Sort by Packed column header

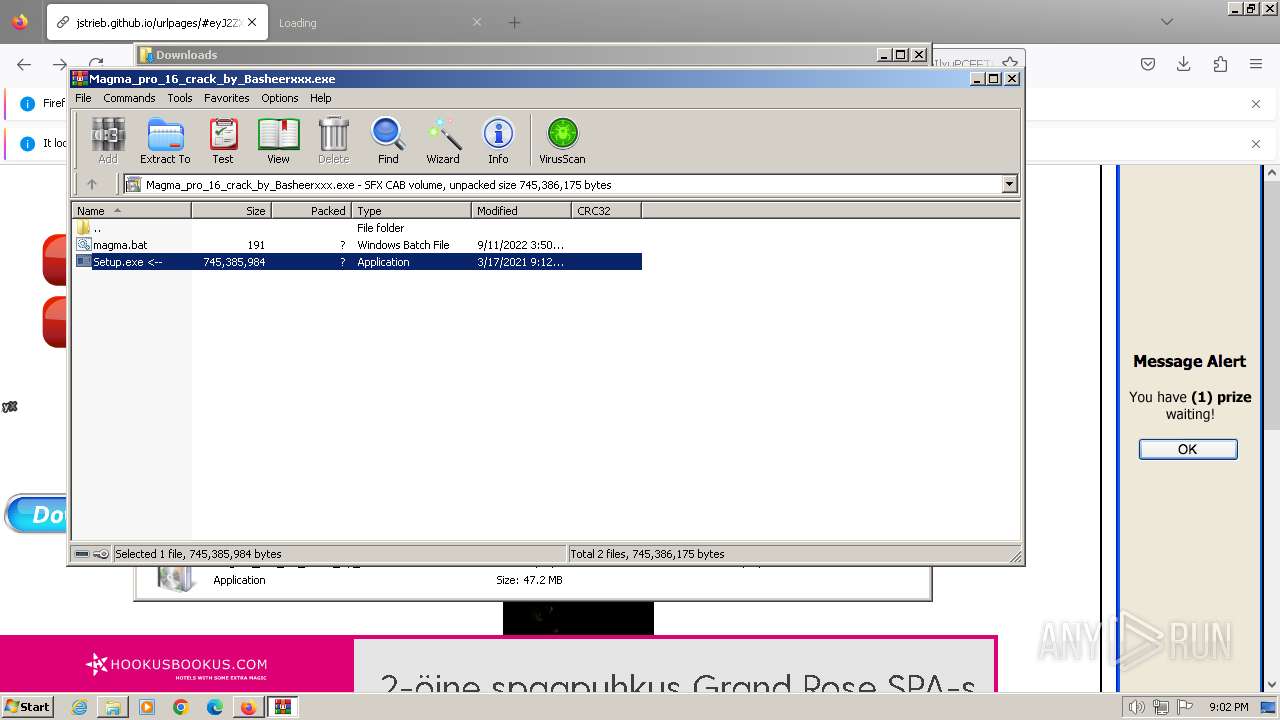coord(311,211)
